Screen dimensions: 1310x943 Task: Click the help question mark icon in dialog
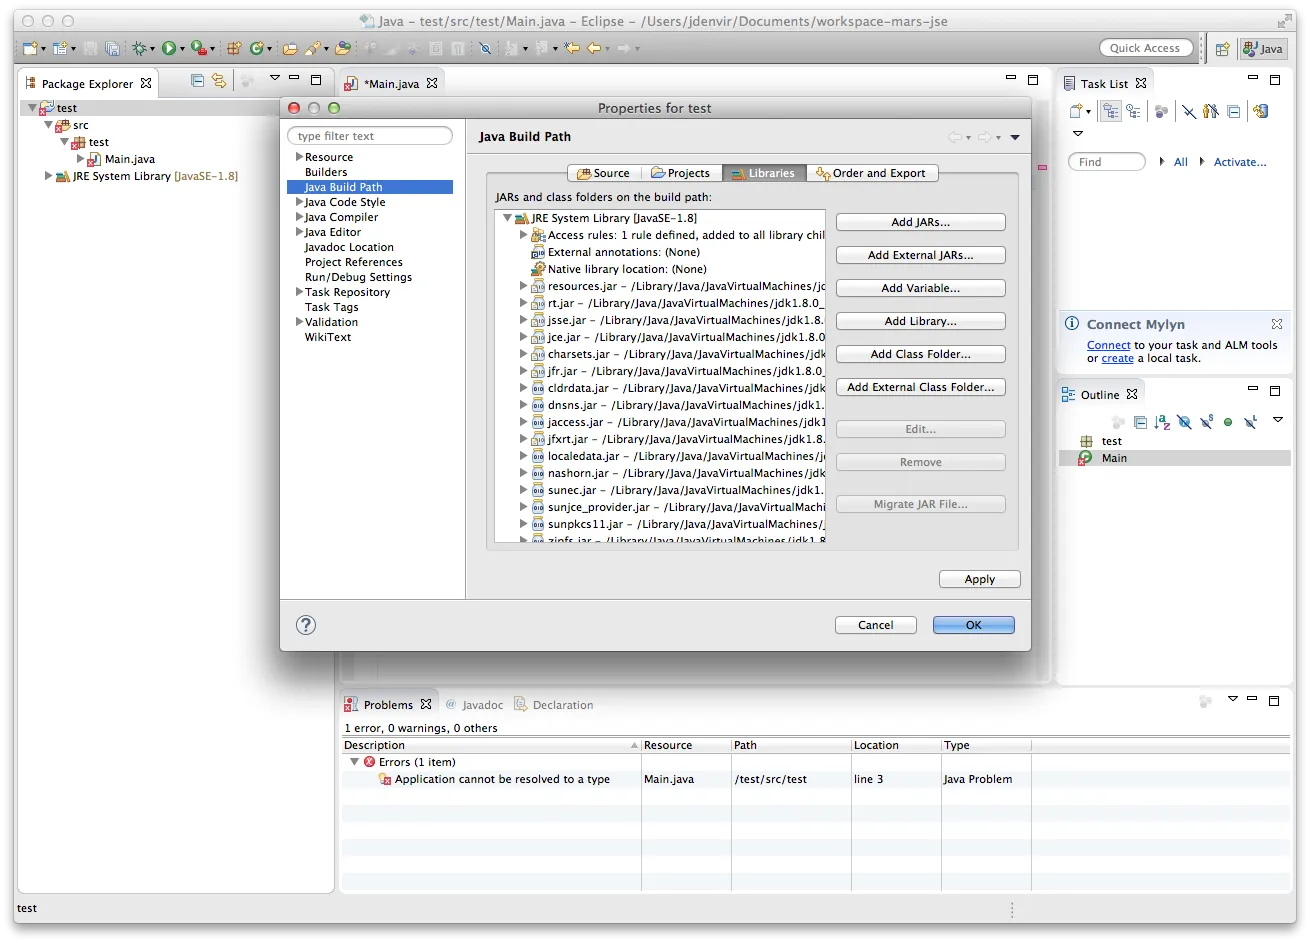click(306, 625)
